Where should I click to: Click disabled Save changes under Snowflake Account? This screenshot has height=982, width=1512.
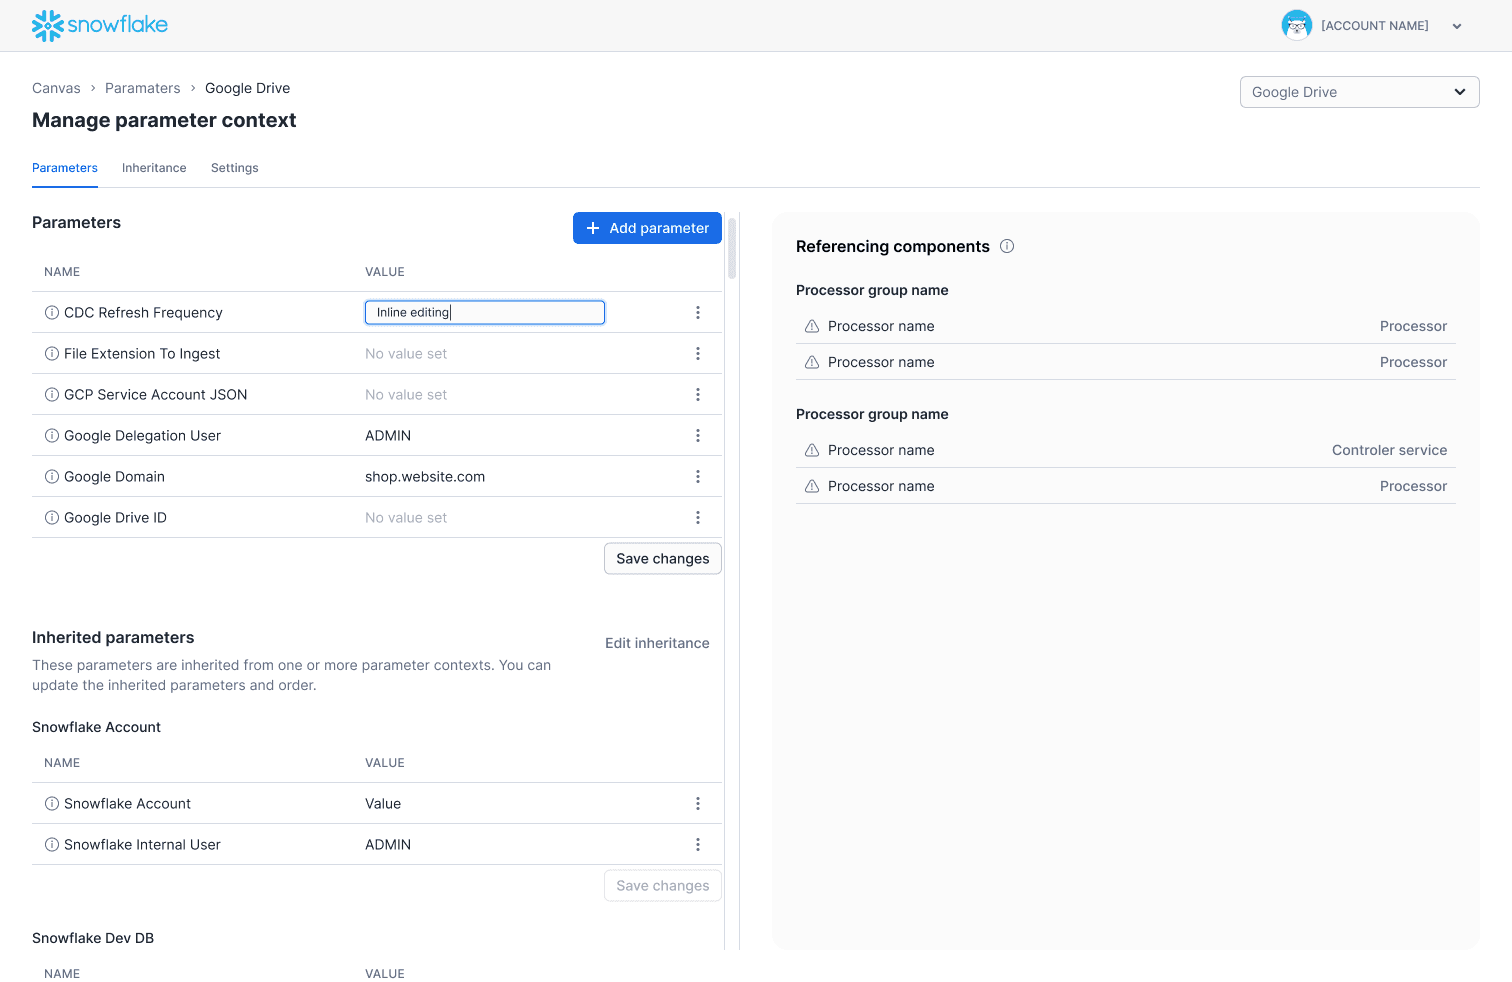tap(663, 886)
